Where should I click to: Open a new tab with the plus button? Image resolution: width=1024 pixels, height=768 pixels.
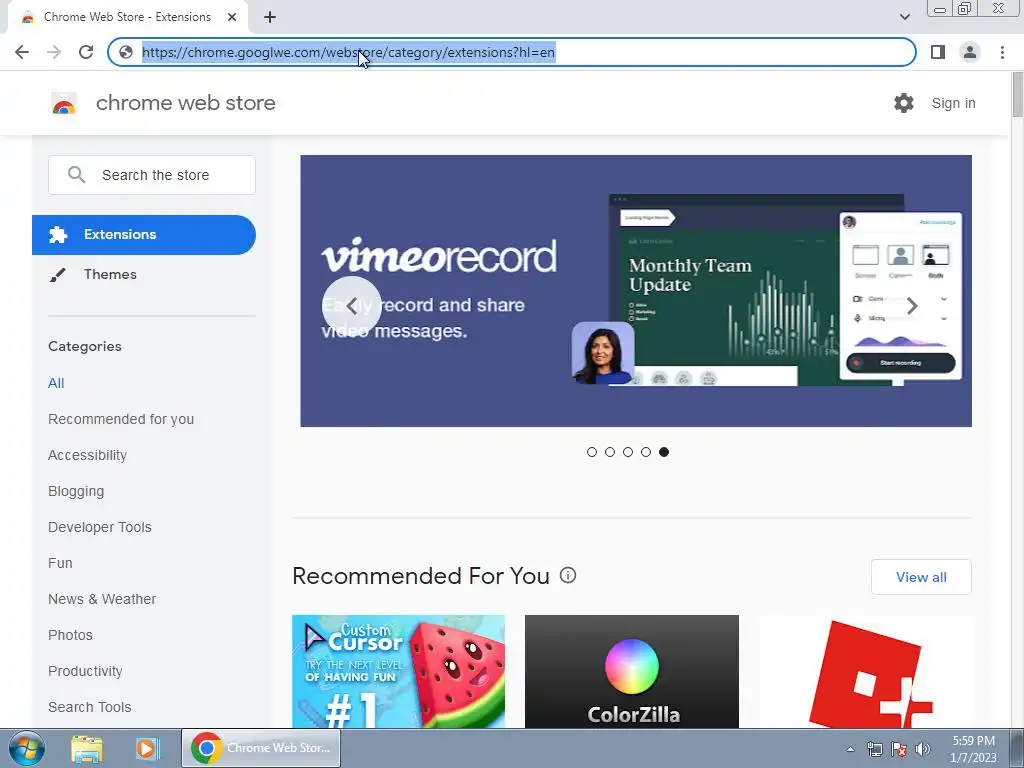click(270, 17)
